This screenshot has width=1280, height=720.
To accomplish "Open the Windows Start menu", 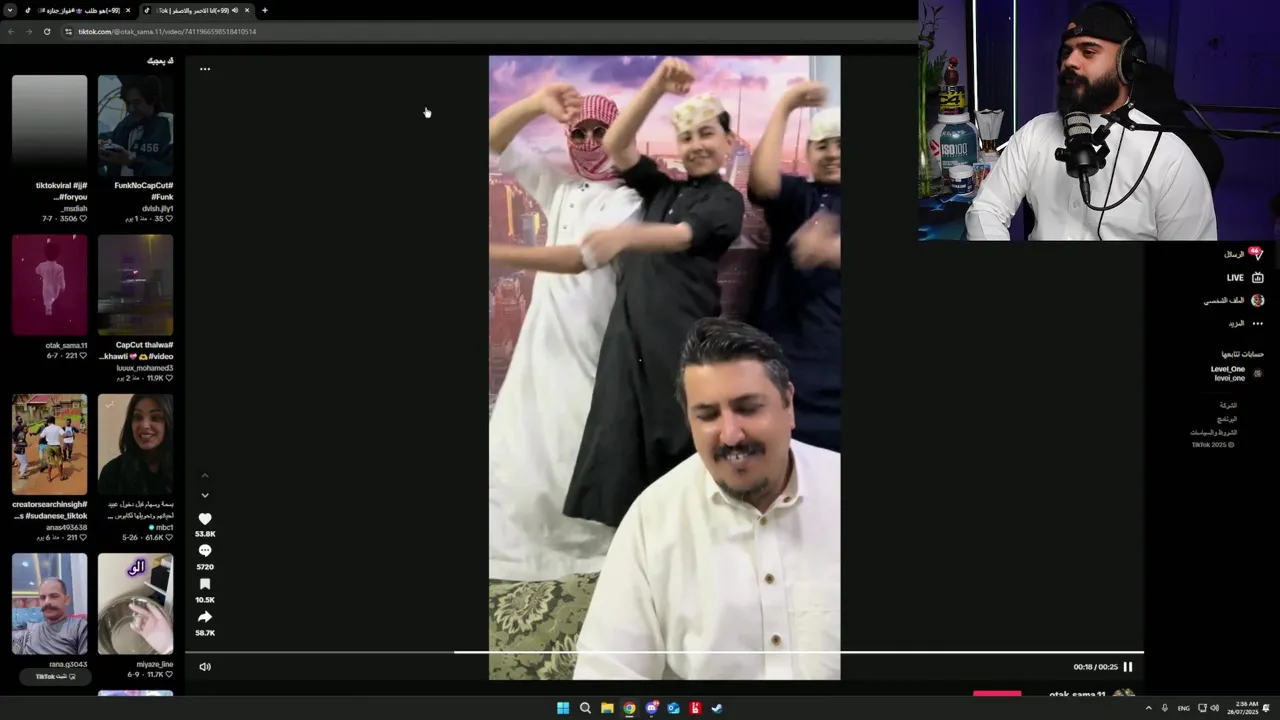I will pos(563,708).
